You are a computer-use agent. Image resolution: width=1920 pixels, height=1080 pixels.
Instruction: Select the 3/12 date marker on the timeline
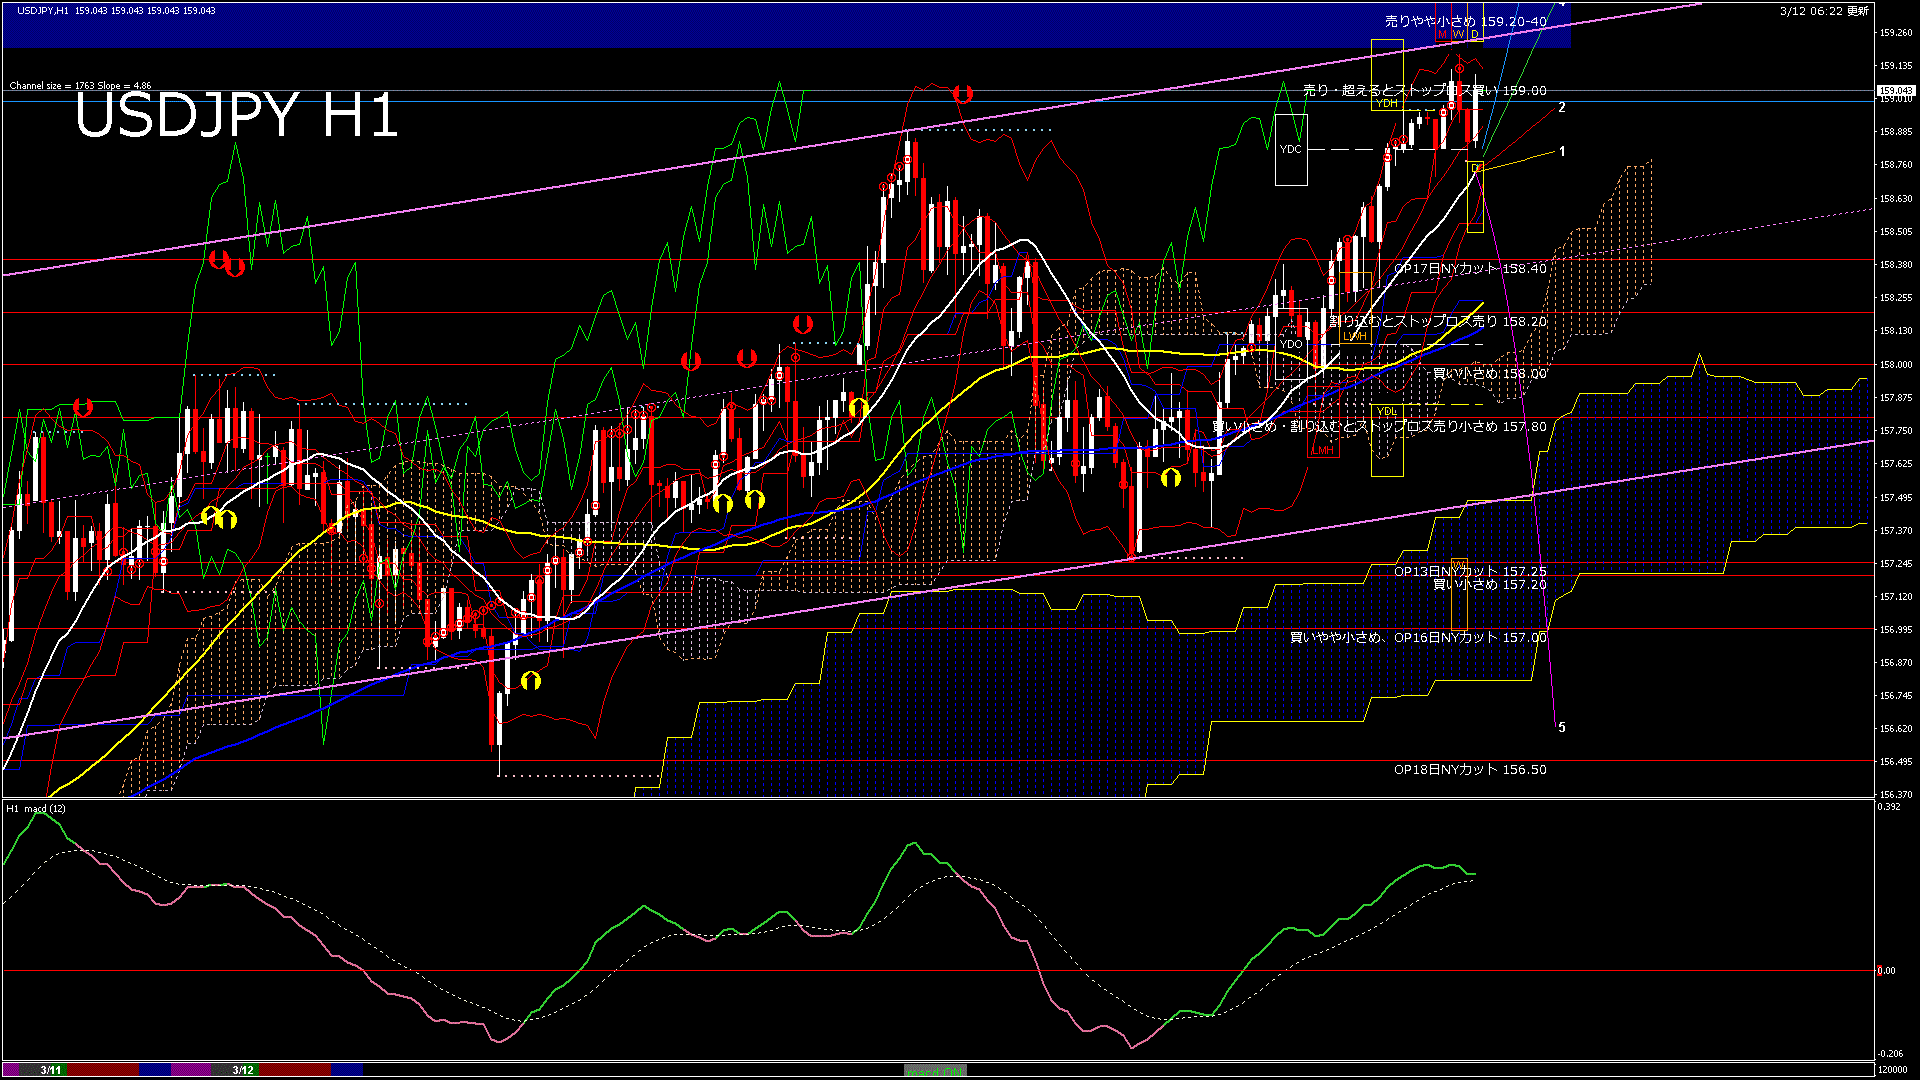tap(243, 1070)
